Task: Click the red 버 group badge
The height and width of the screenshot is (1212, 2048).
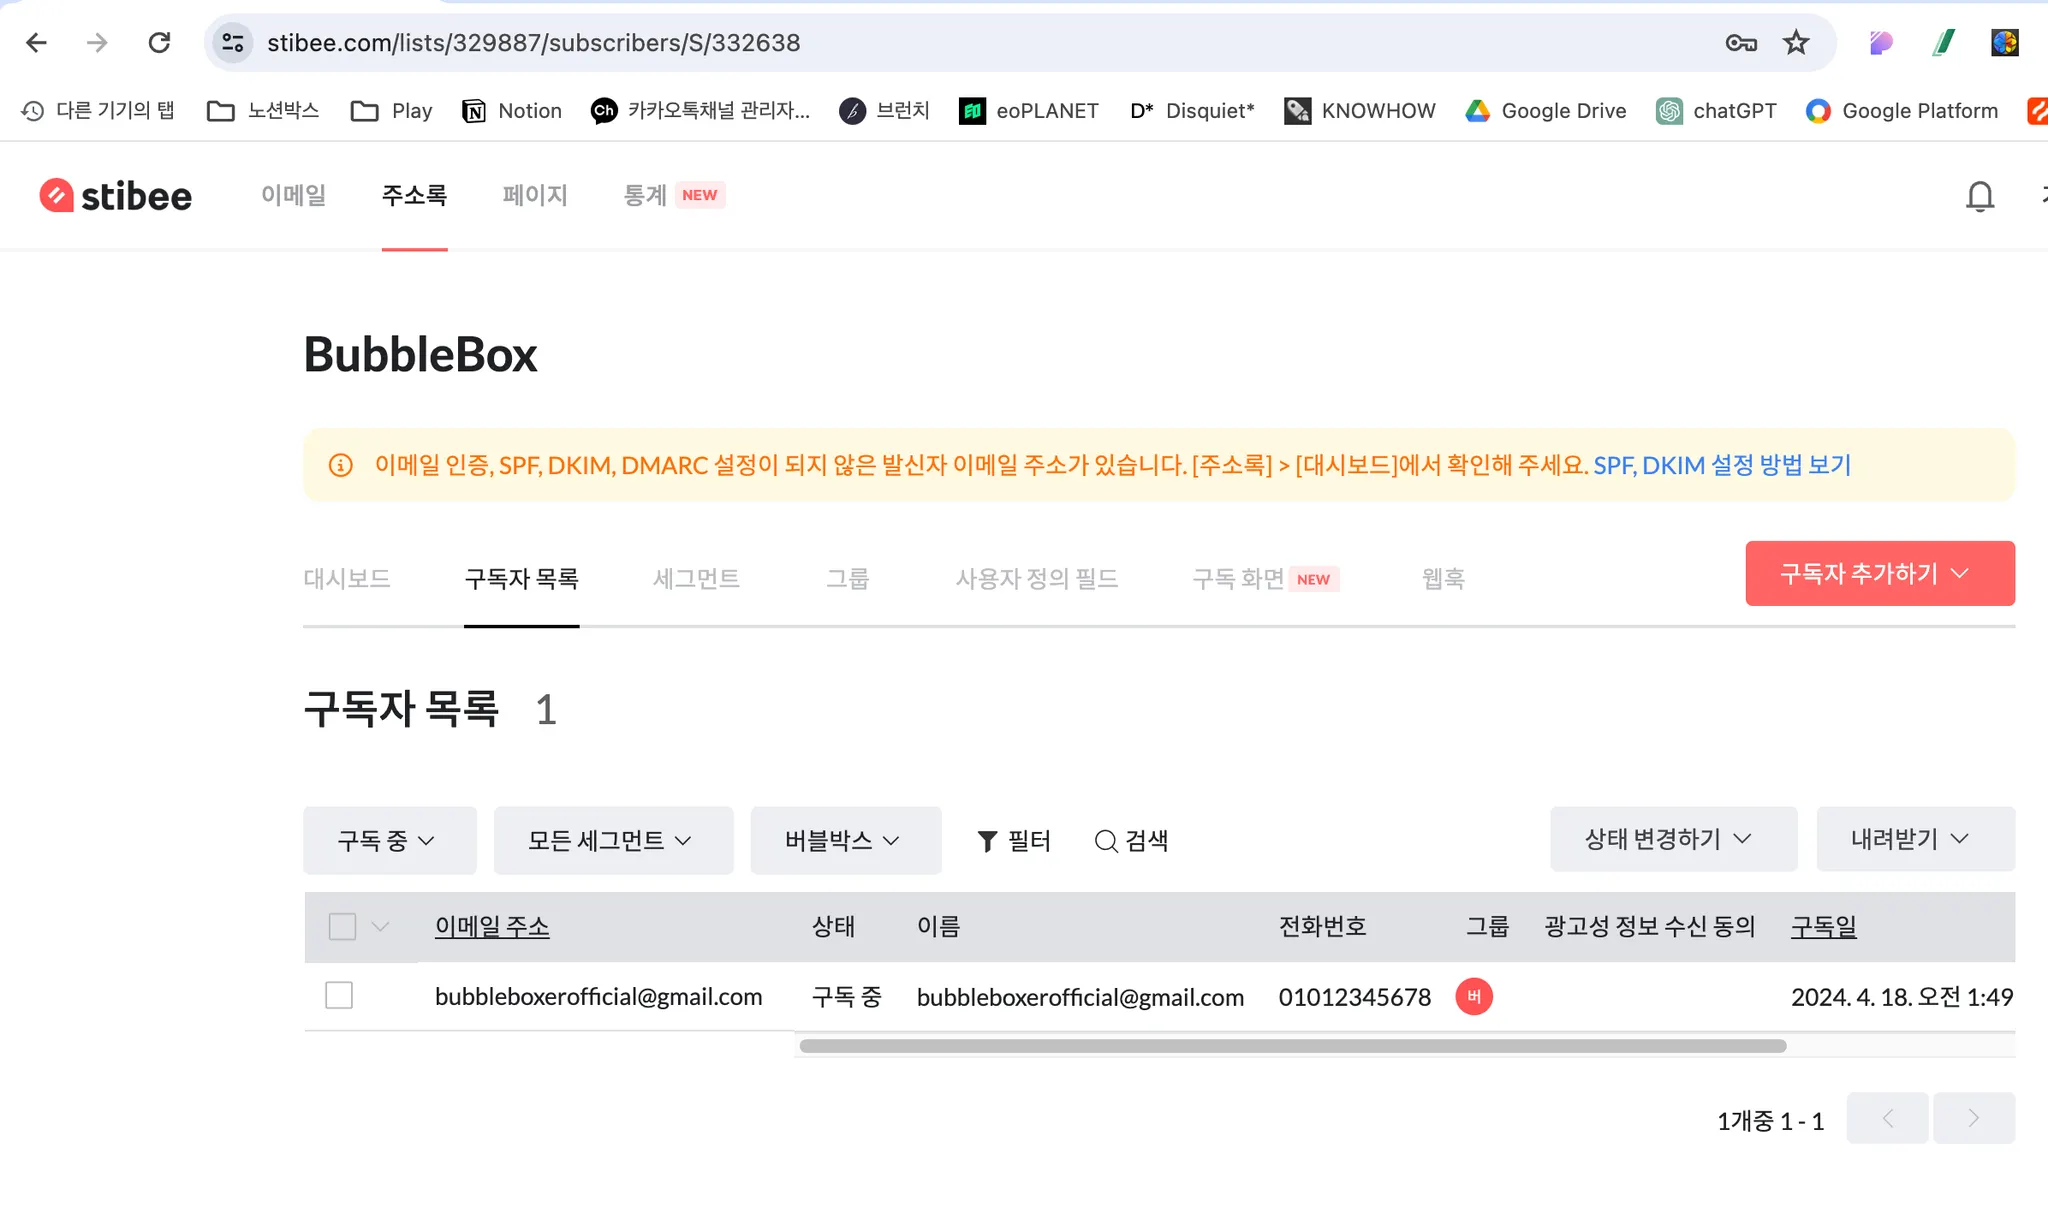Action: [1473, 996]
